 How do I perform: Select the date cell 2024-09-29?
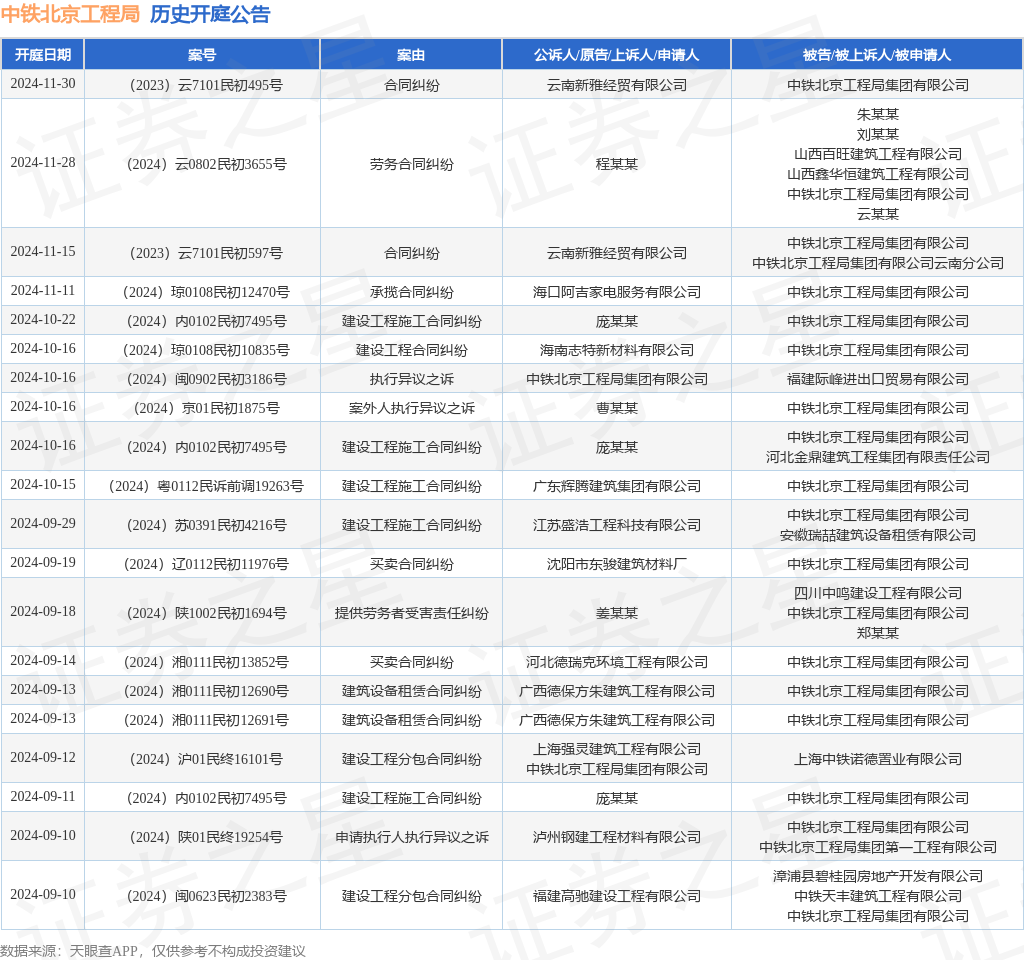pyautogui.click(x=43, y=524)
